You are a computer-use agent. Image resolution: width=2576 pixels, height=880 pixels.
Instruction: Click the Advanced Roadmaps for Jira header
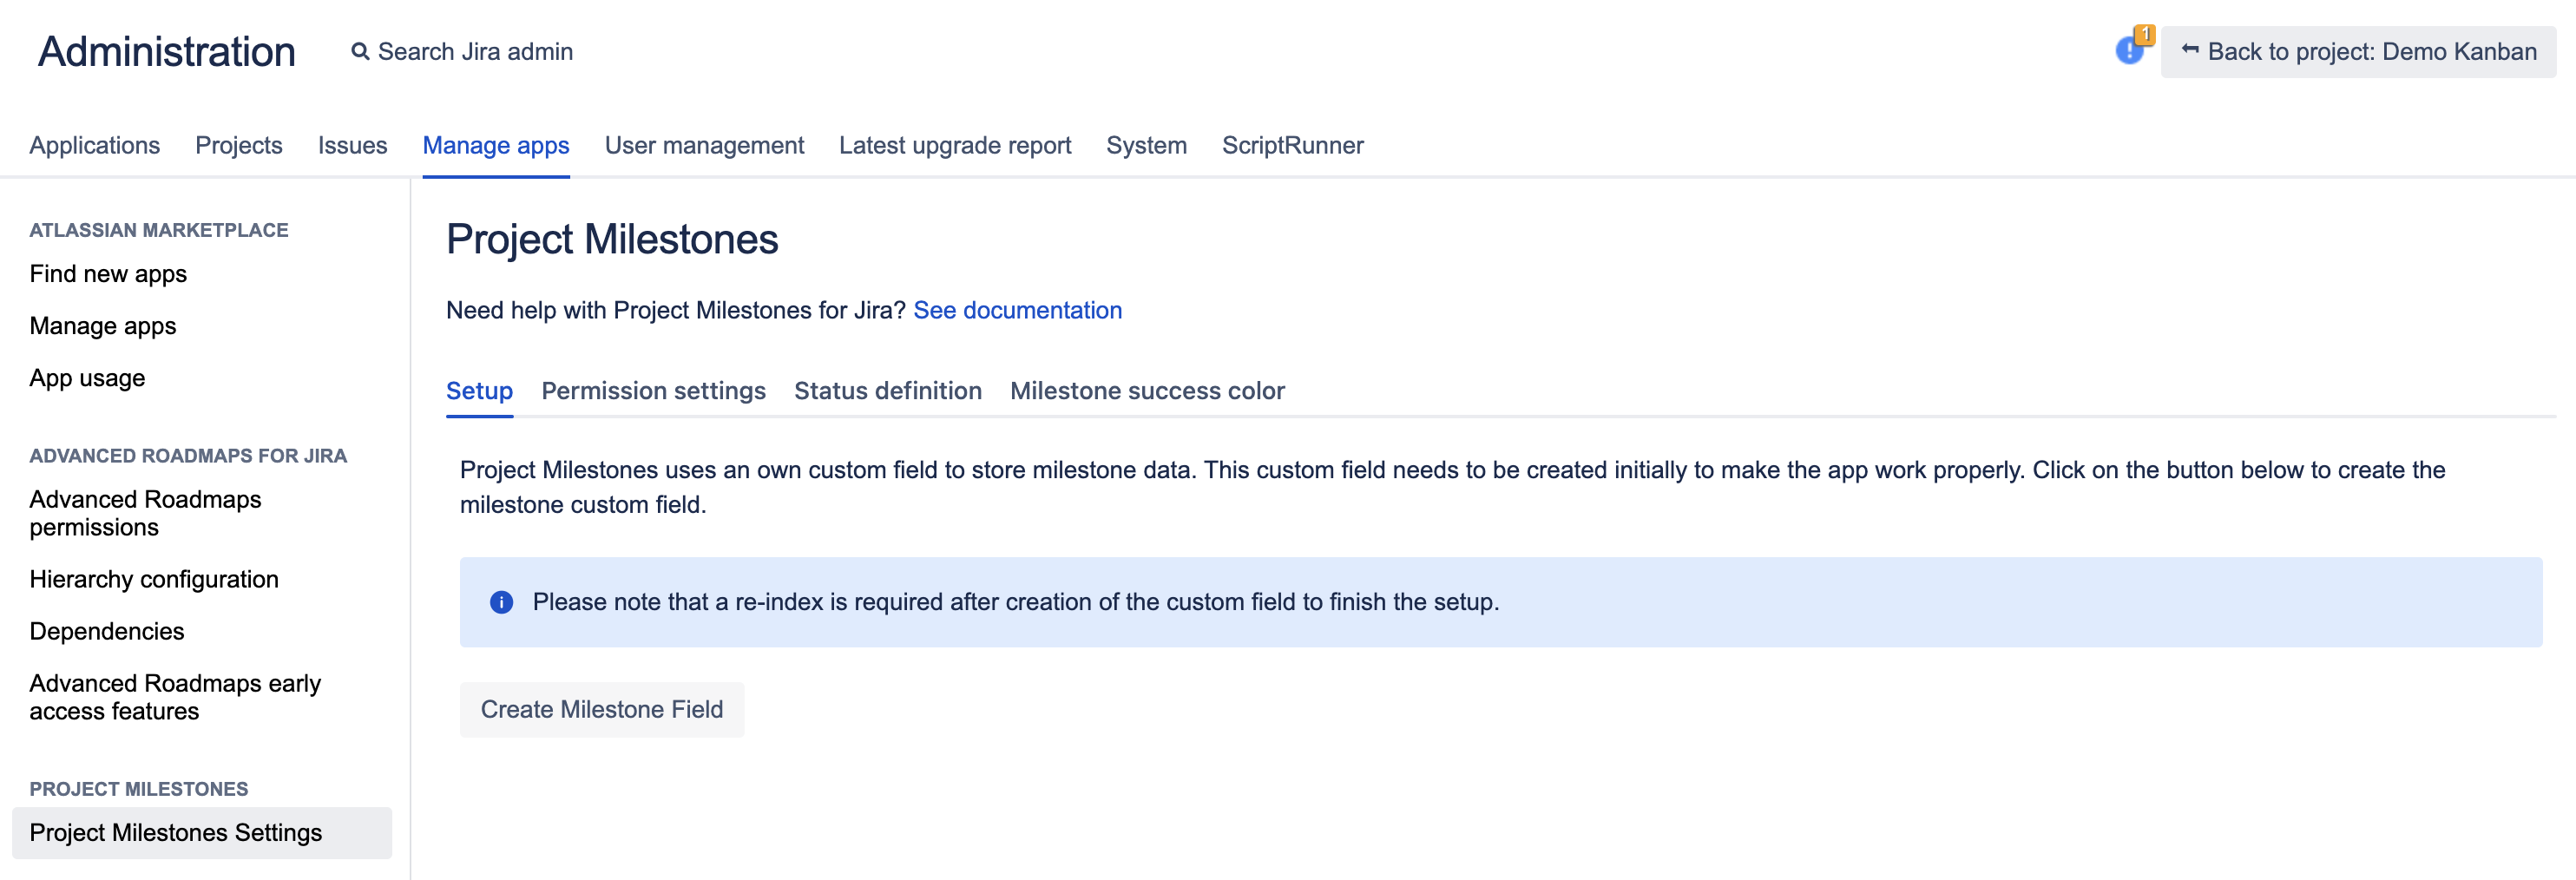(x=188, y=456)
